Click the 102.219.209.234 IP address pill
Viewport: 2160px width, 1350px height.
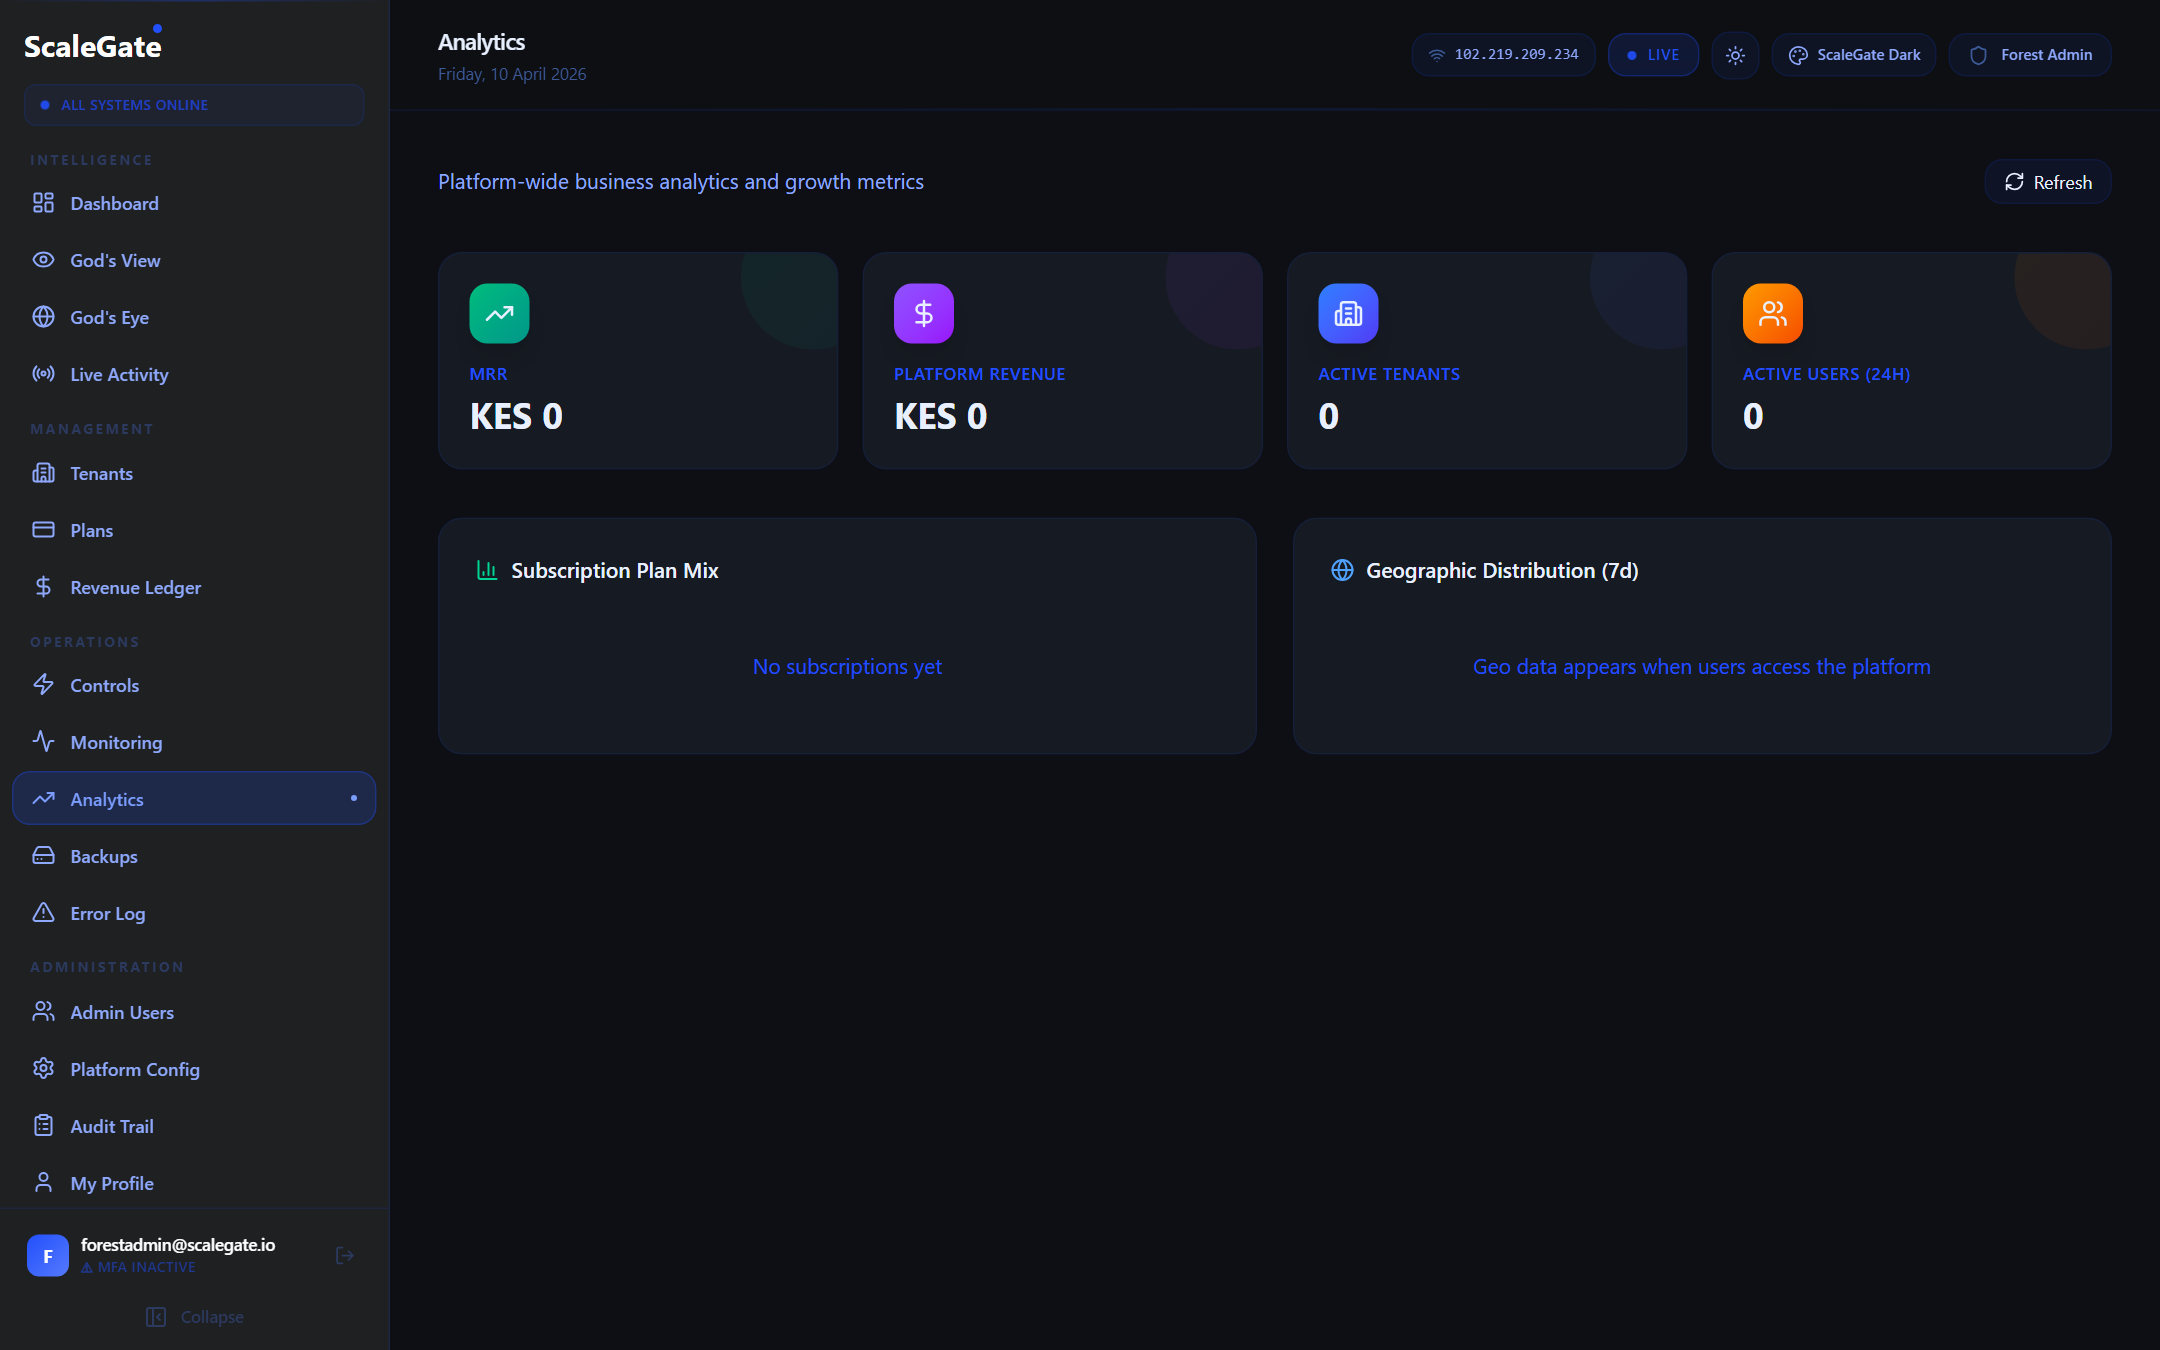(1503, 55)
